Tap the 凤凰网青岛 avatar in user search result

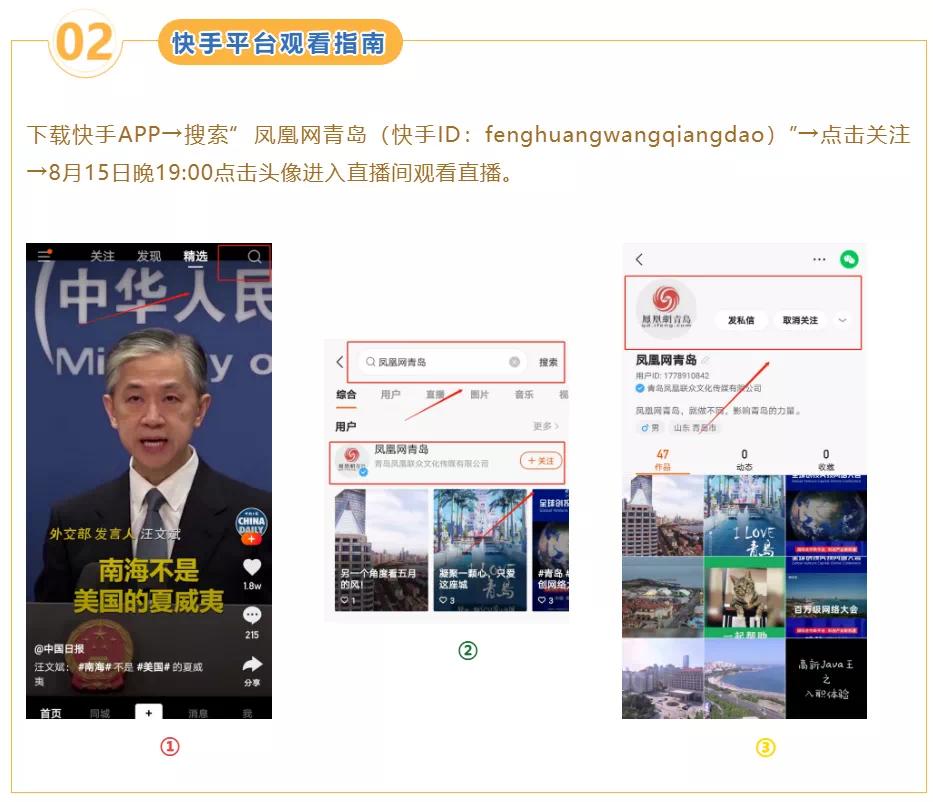click(x=350, y=460)
